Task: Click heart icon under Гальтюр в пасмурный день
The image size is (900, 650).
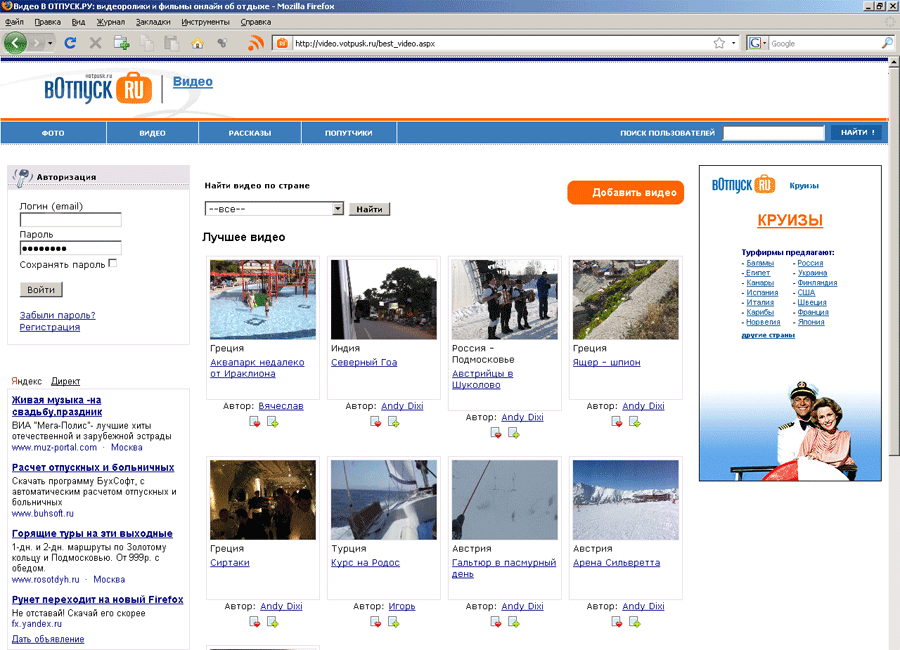Action: [x=496, y=622]
